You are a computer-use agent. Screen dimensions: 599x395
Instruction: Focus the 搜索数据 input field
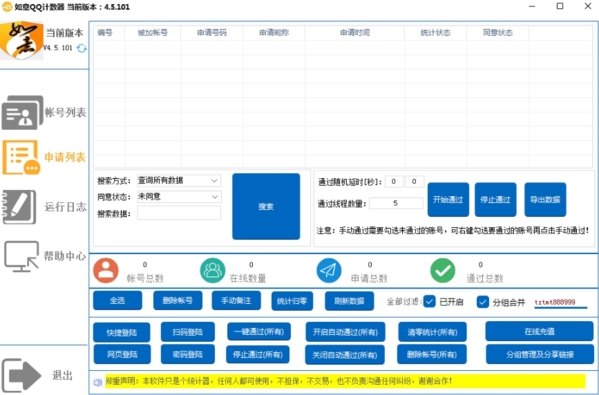pos(179,213)
